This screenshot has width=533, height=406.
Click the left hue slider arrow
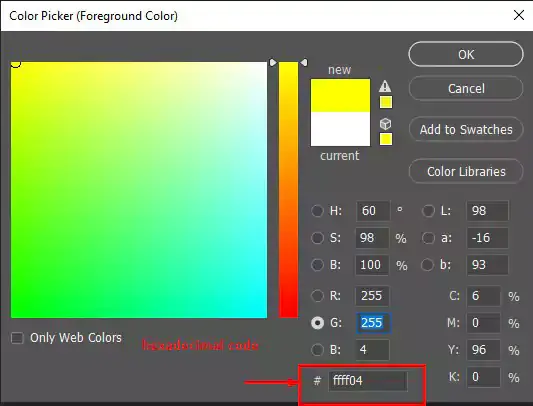(273, 63)
